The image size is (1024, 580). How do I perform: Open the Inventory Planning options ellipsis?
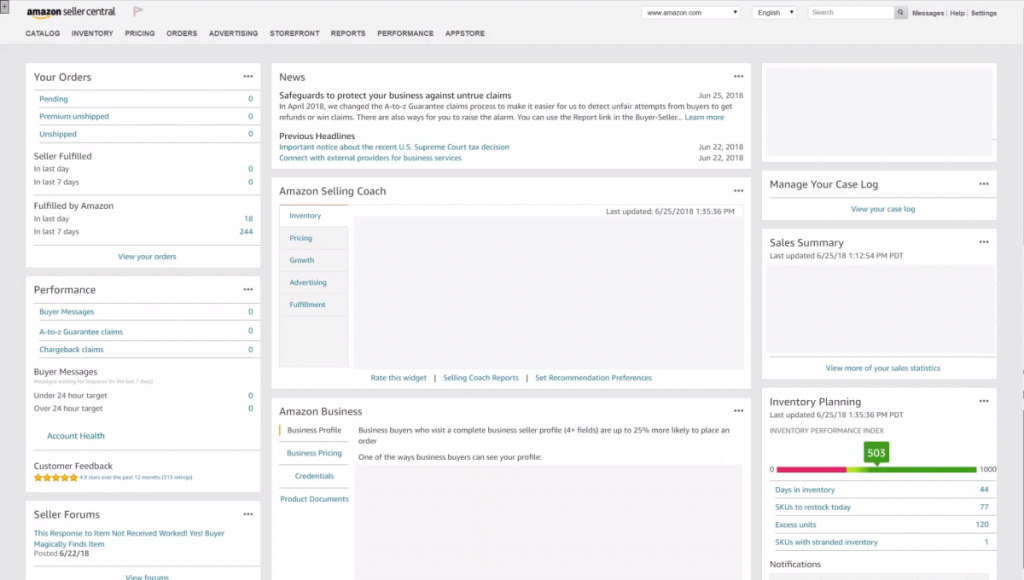tap(984, 401)
